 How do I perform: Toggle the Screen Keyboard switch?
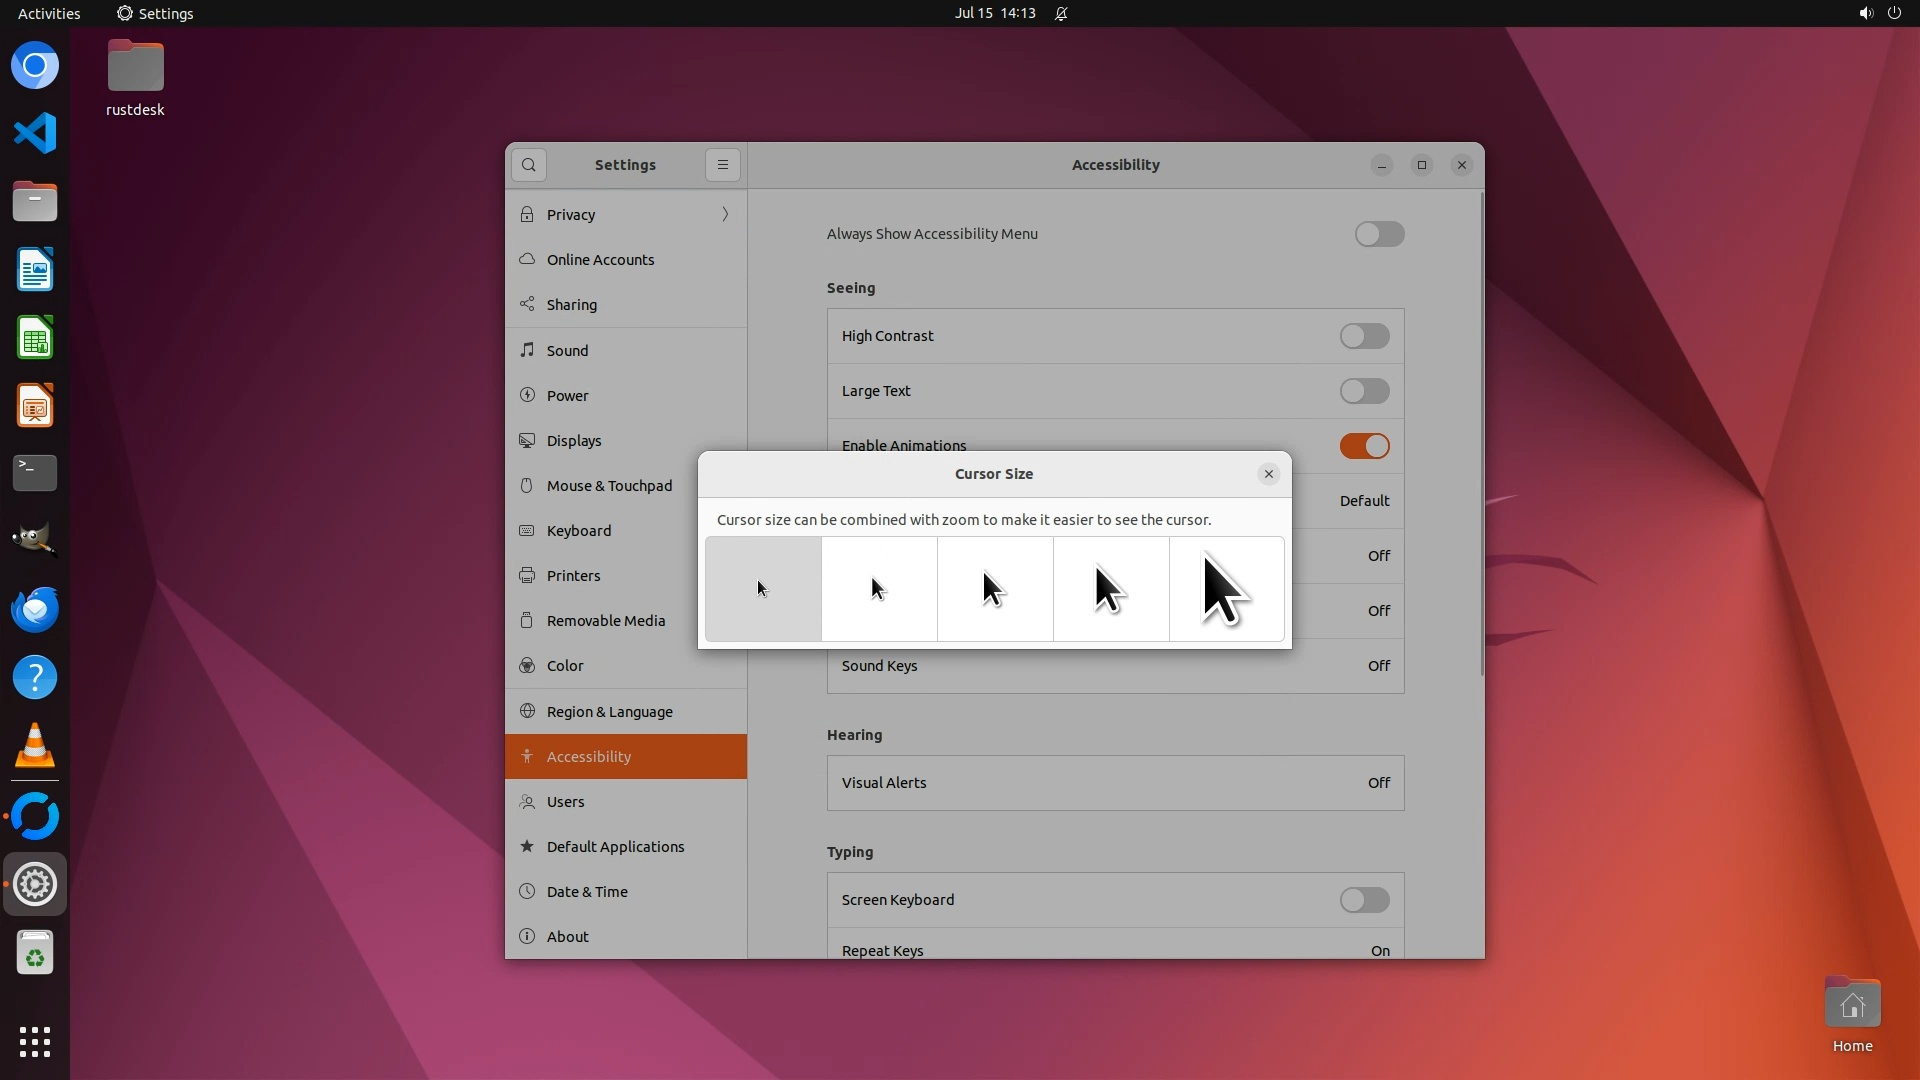[x=1364, y=900]
